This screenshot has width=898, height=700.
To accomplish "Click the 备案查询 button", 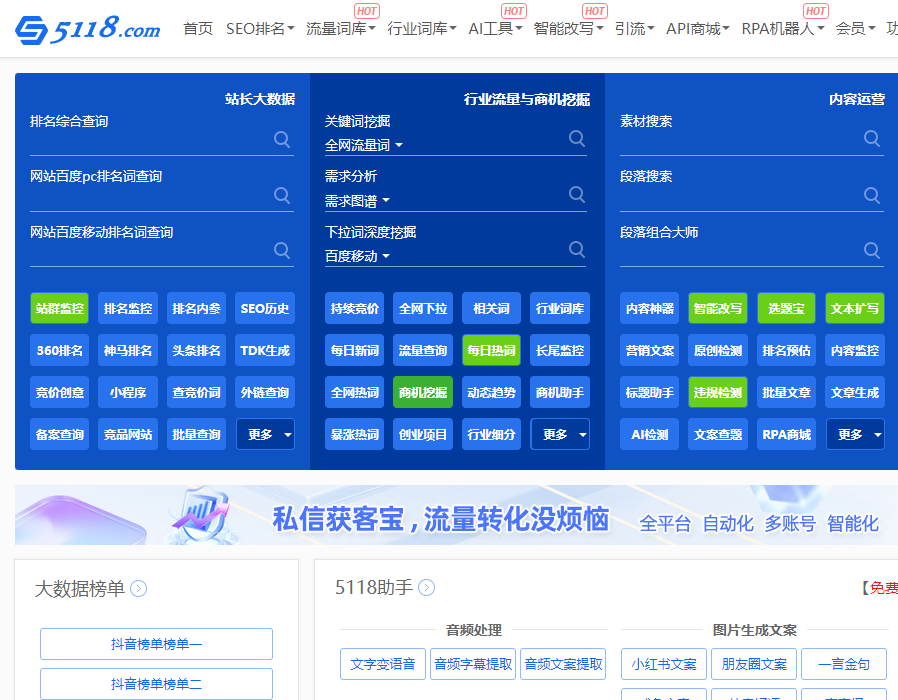I will (60, 434).
